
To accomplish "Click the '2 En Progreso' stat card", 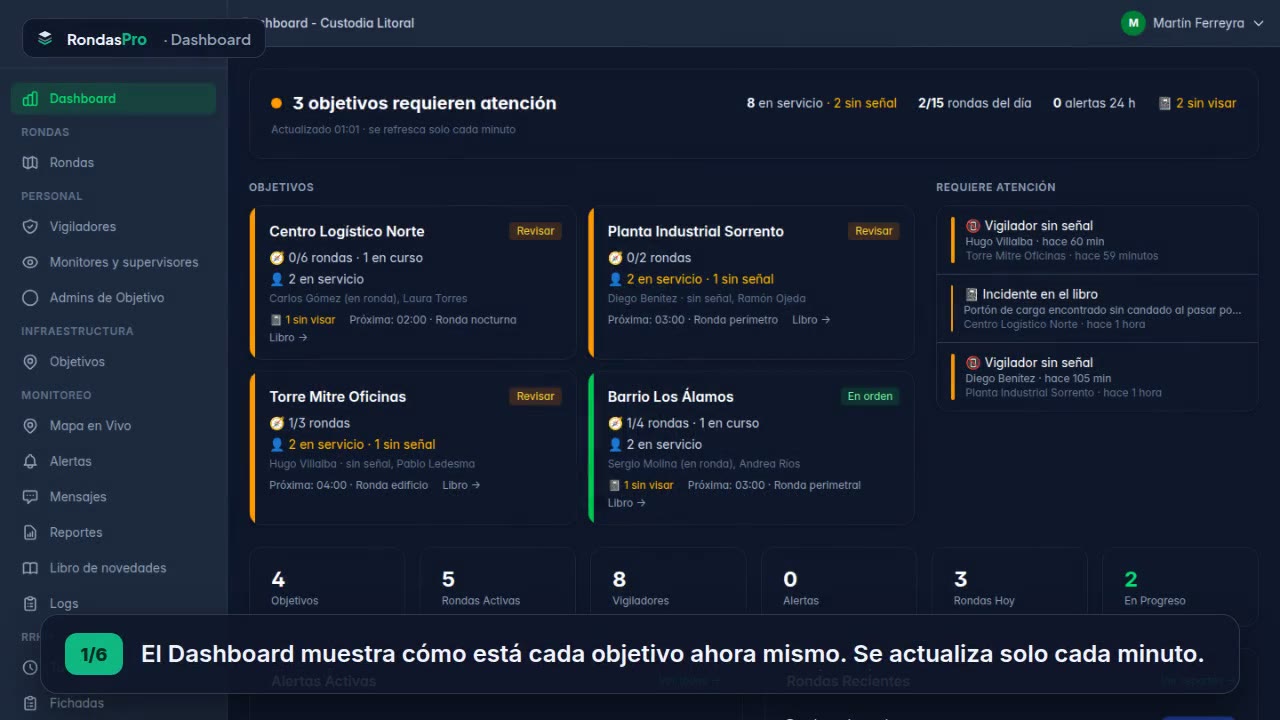I will pyautogui.click(x=1180, y=587).
